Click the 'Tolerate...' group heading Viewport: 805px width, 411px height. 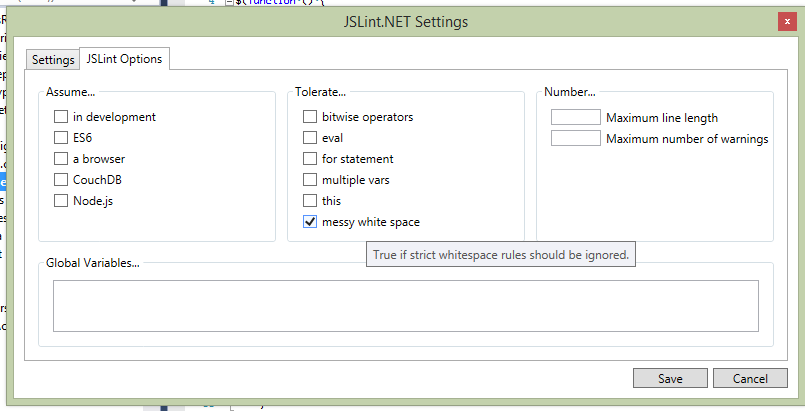(x=320, y=92)
